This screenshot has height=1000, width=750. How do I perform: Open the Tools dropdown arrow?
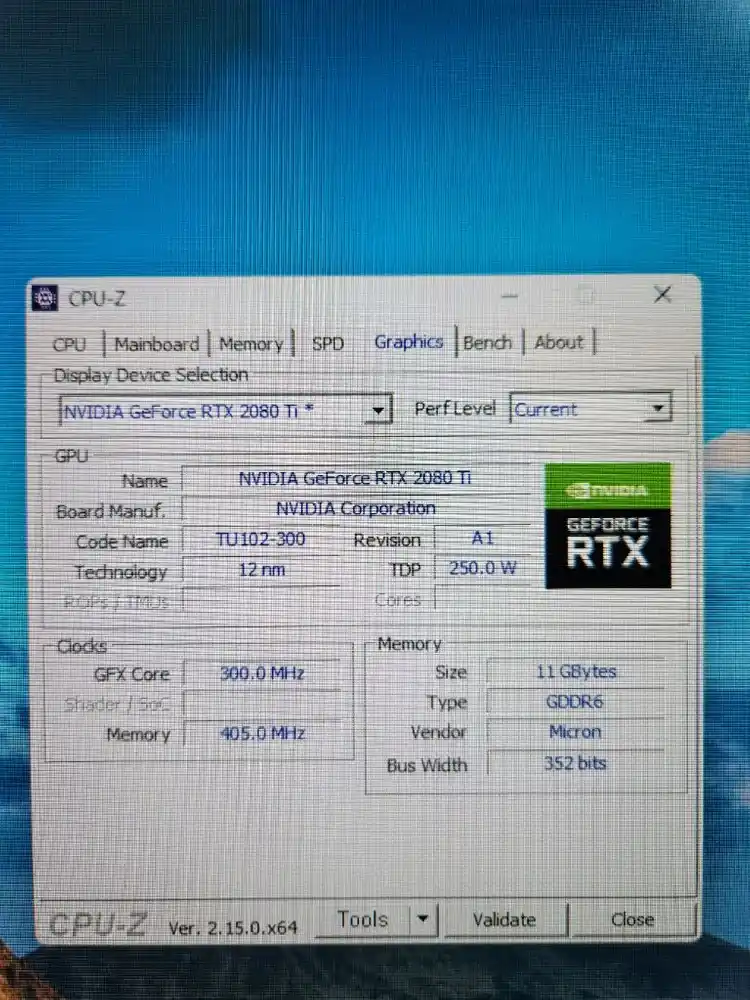click(x=423, y=919)
